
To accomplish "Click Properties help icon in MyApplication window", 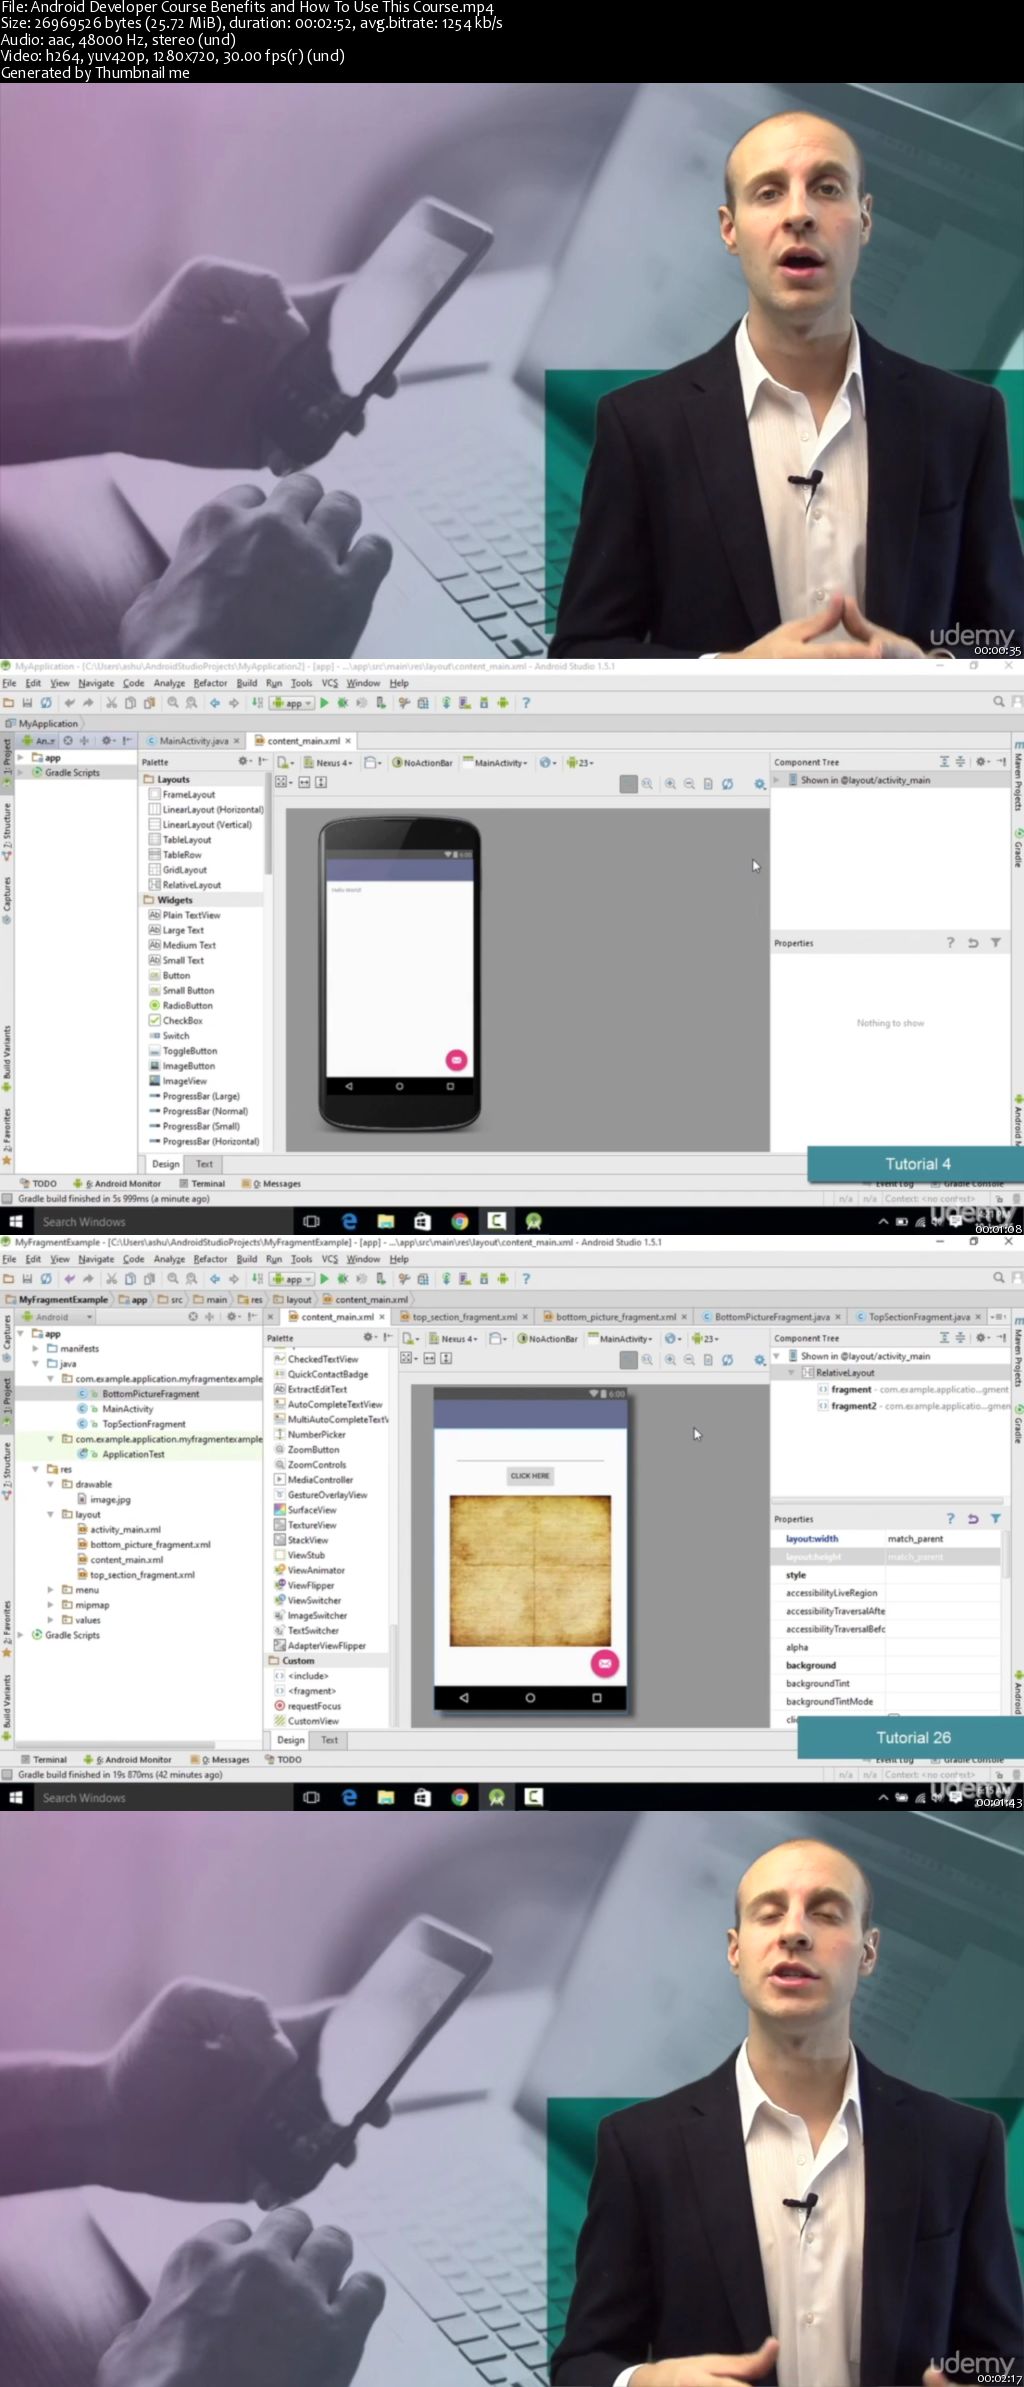I will tap(950, 943).
